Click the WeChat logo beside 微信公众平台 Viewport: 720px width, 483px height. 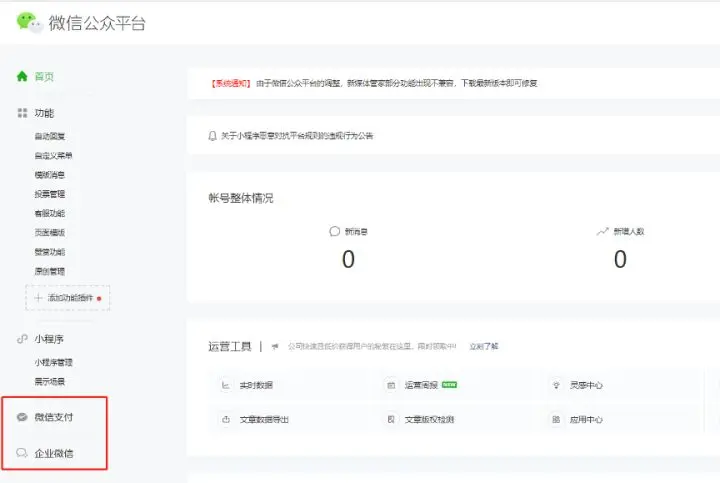pyautogui.click(x=30, y=22)
